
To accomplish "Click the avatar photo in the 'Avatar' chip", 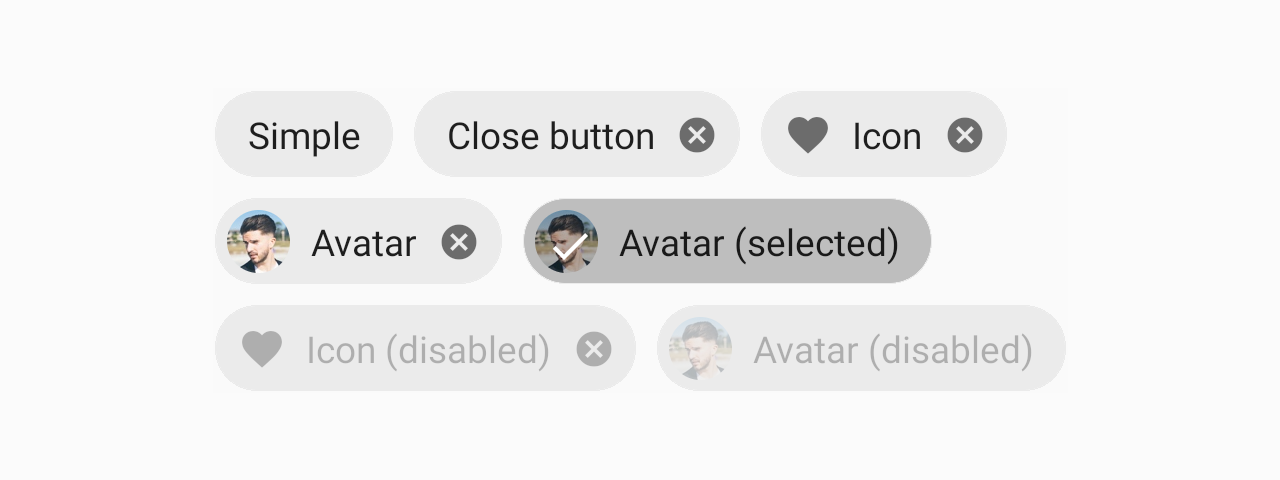I will [x=259, y=242].
